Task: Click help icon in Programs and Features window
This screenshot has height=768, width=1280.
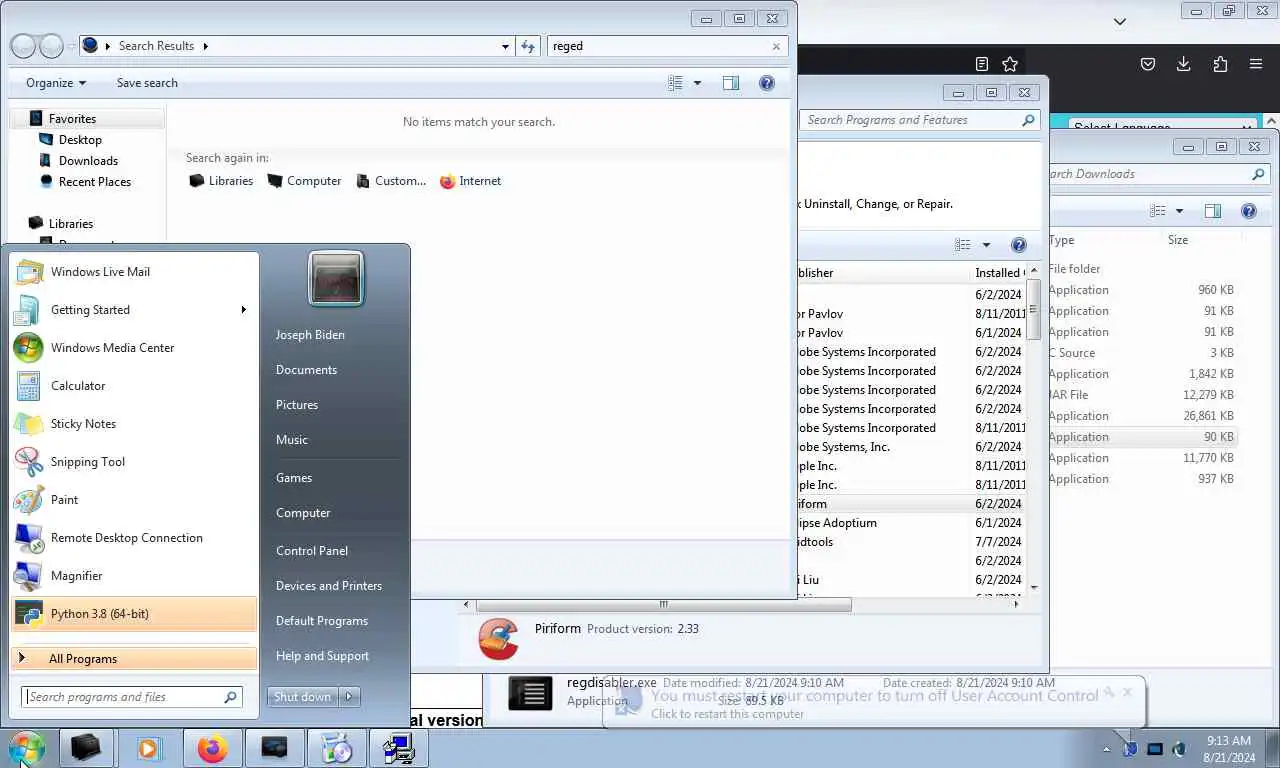Action: point(1019,245)
